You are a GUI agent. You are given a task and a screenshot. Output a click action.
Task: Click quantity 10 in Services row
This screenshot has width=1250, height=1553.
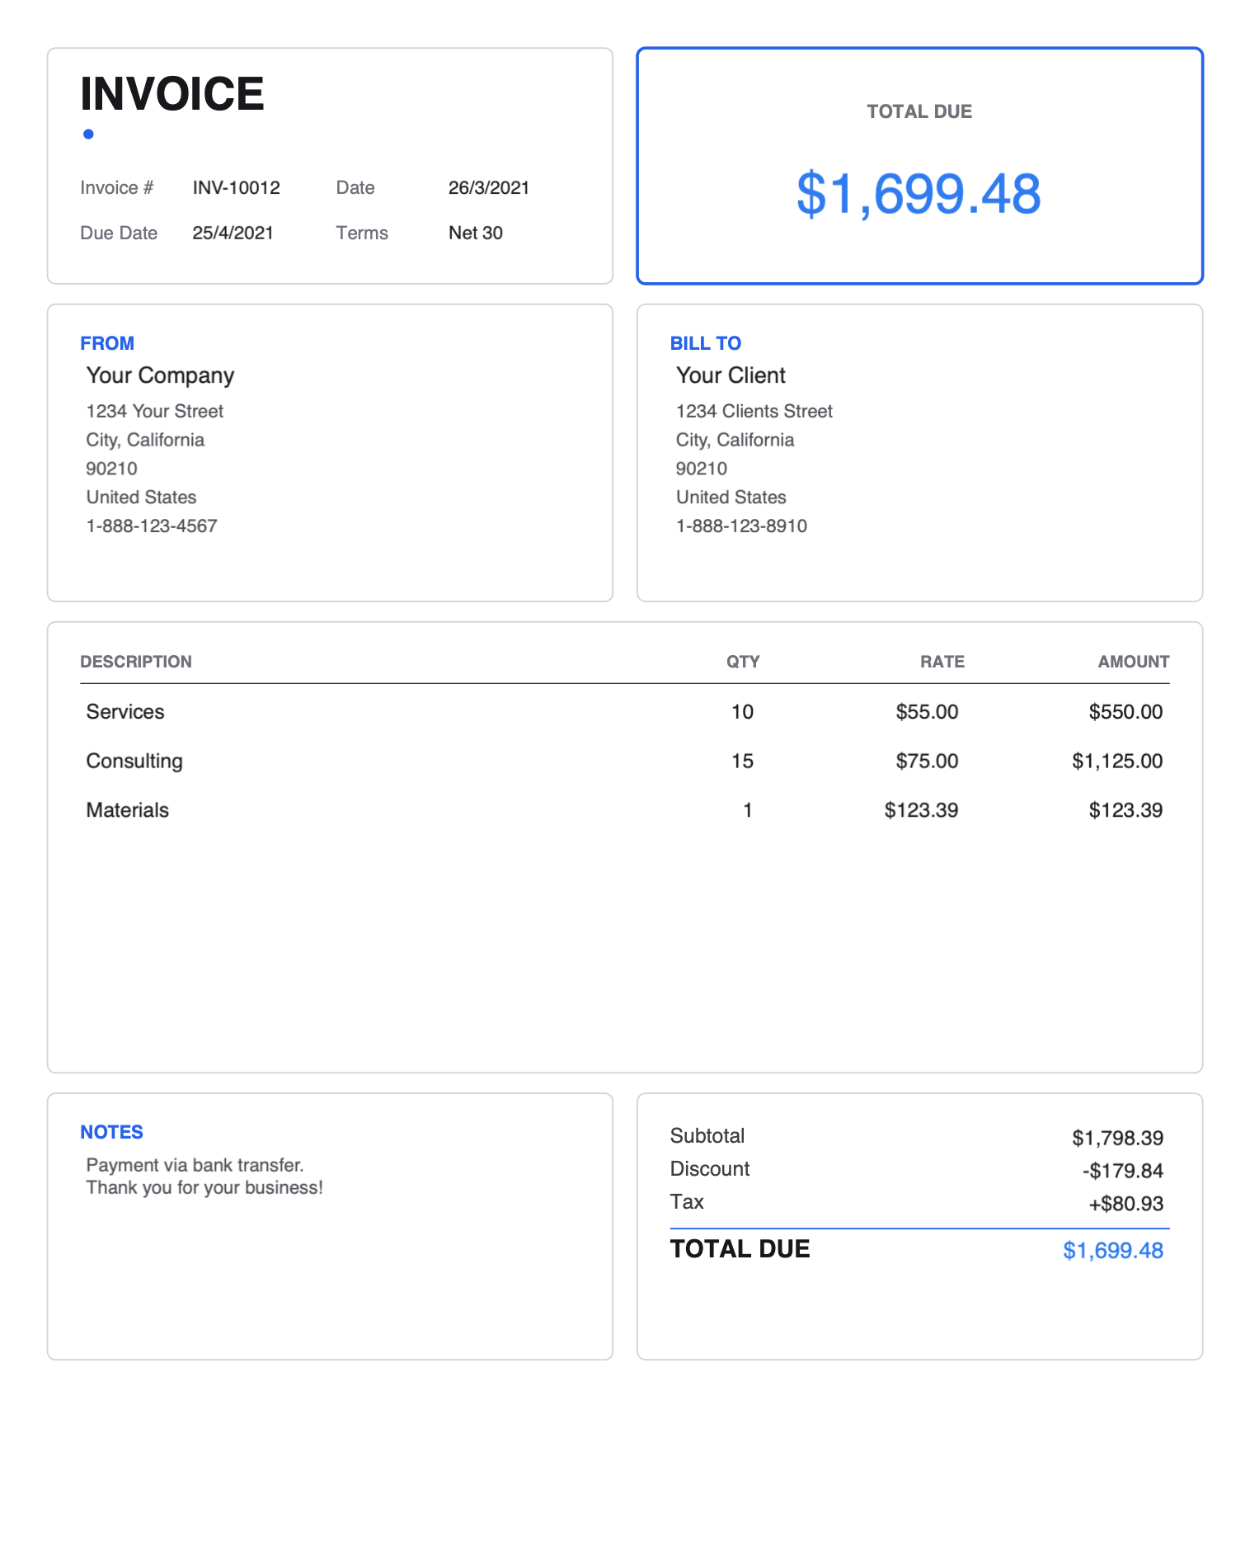click(x=742, y=712)
